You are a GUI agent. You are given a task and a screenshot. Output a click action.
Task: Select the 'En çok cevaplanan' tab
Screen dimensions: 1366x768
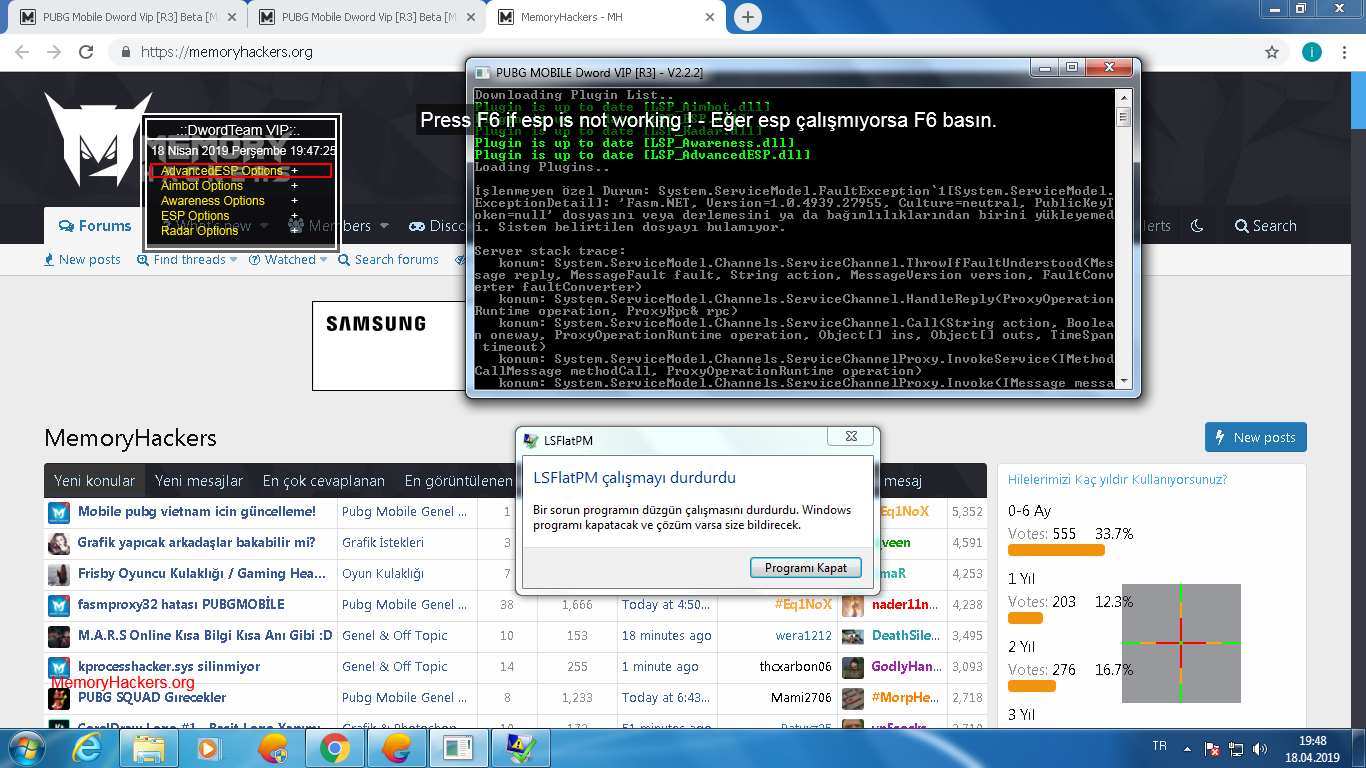tap(324, 481)
